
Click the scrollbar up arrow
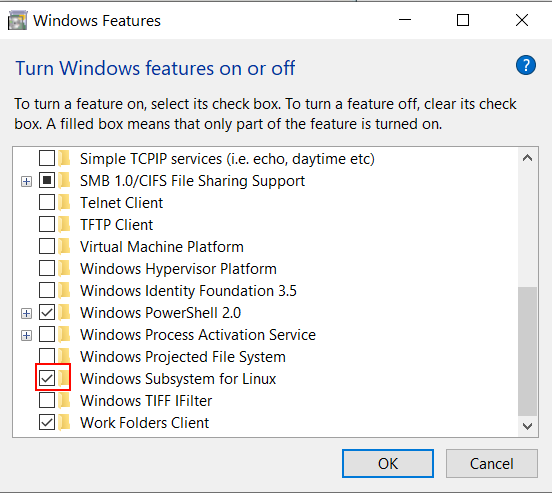pyautogui.click(x=527, y=158)
